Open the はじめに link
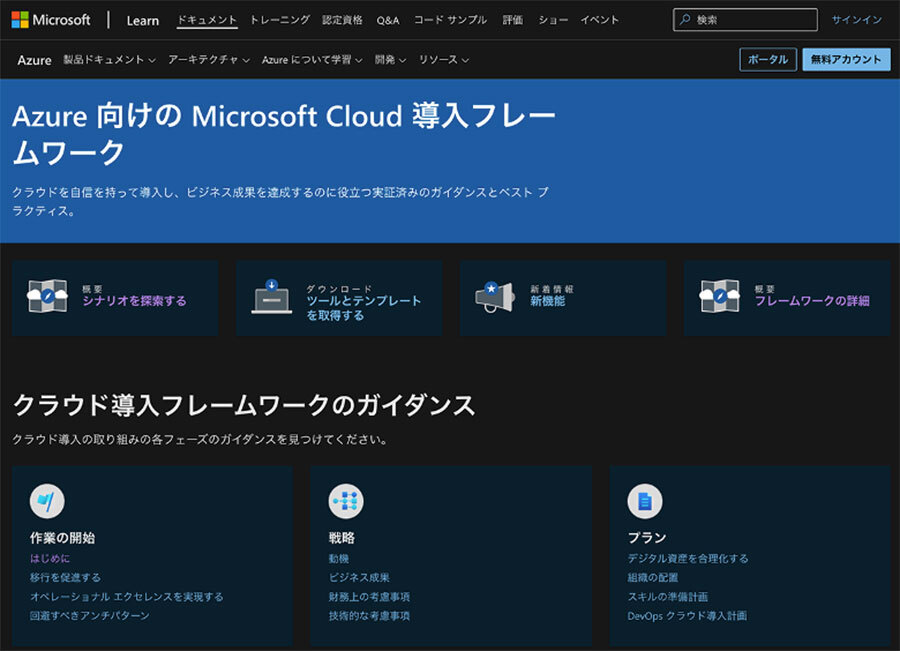This screenshot has width=900, height=651. point(50,559)
